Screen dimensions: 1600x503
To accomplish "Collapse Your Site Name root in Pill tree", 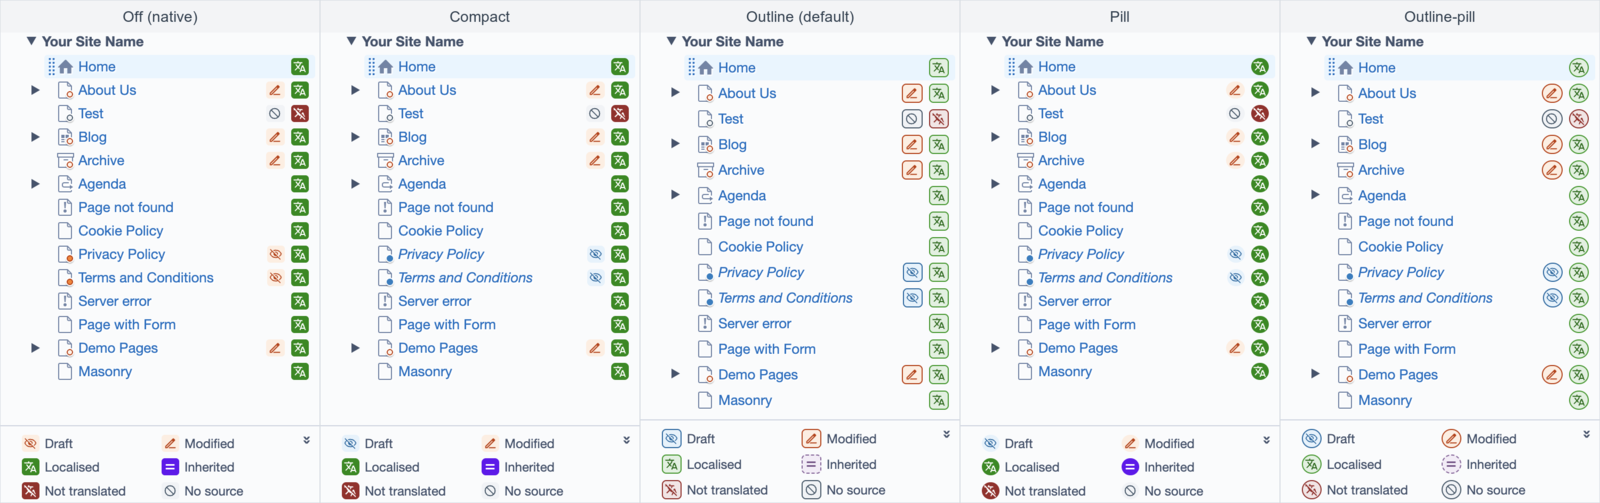I will point(991,41).
